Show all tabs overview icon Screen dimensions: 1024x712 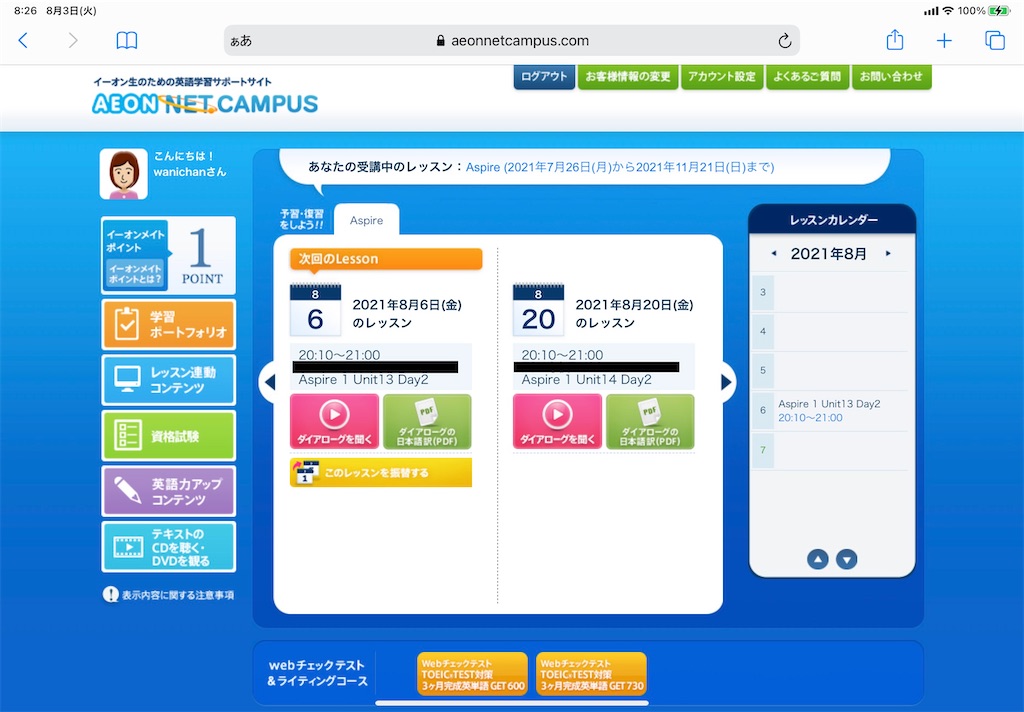coord(995,40)
